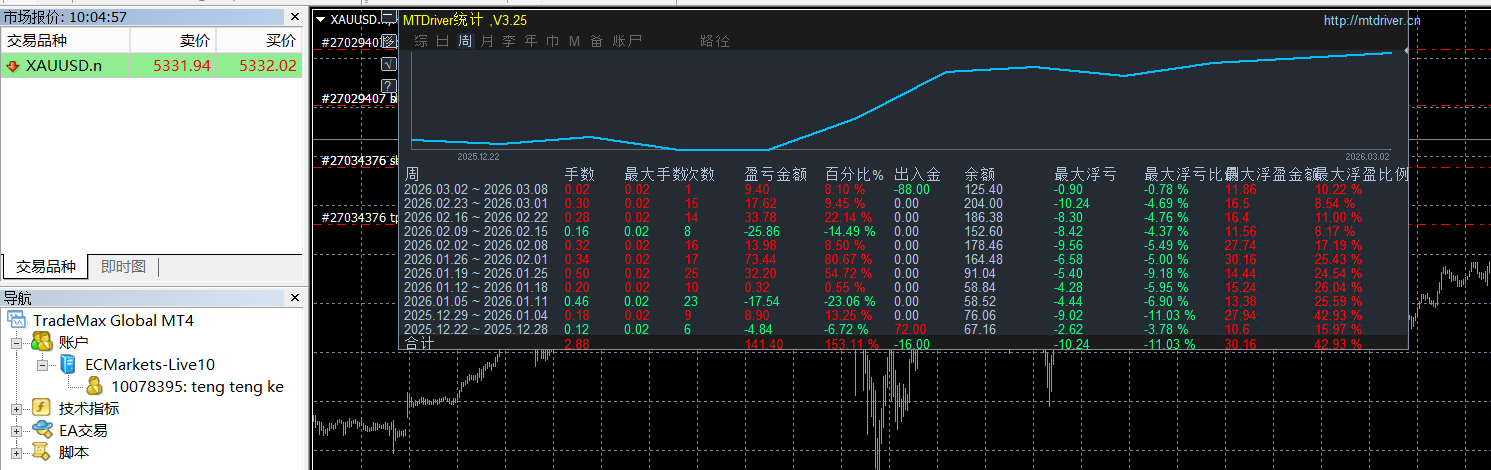Click the 手数 column header in statistics table

pos(580,174)
